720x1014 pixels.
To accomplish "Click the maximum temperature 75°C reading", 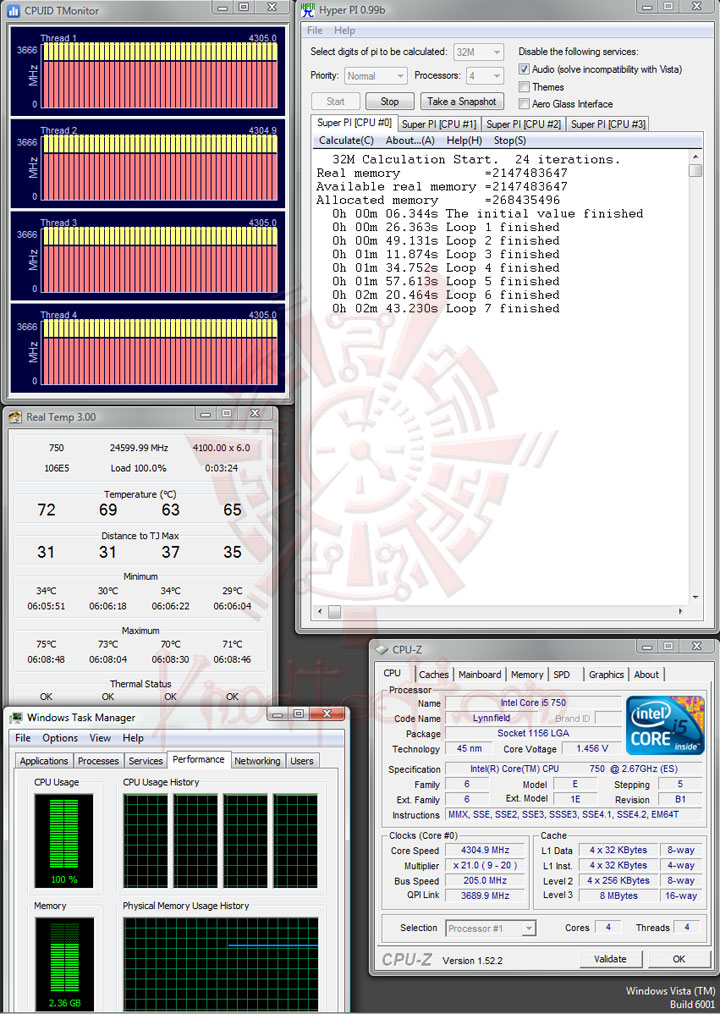I will pyautogui.click(x=46, y=644).
